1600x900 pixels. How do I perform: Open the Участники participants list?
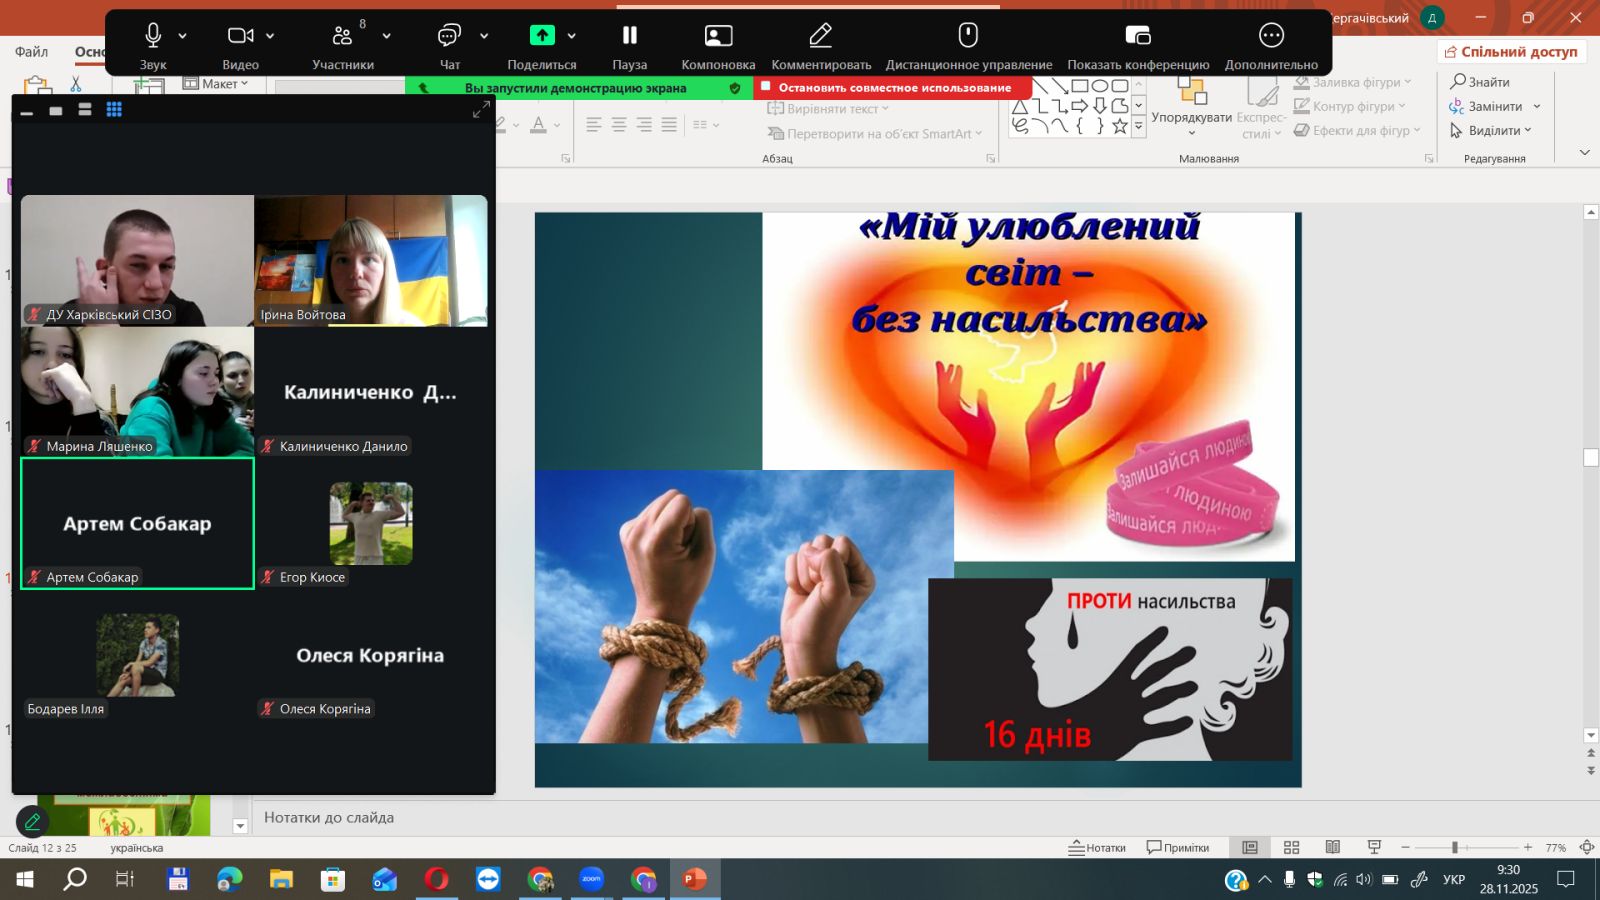(x=342, y=36)
